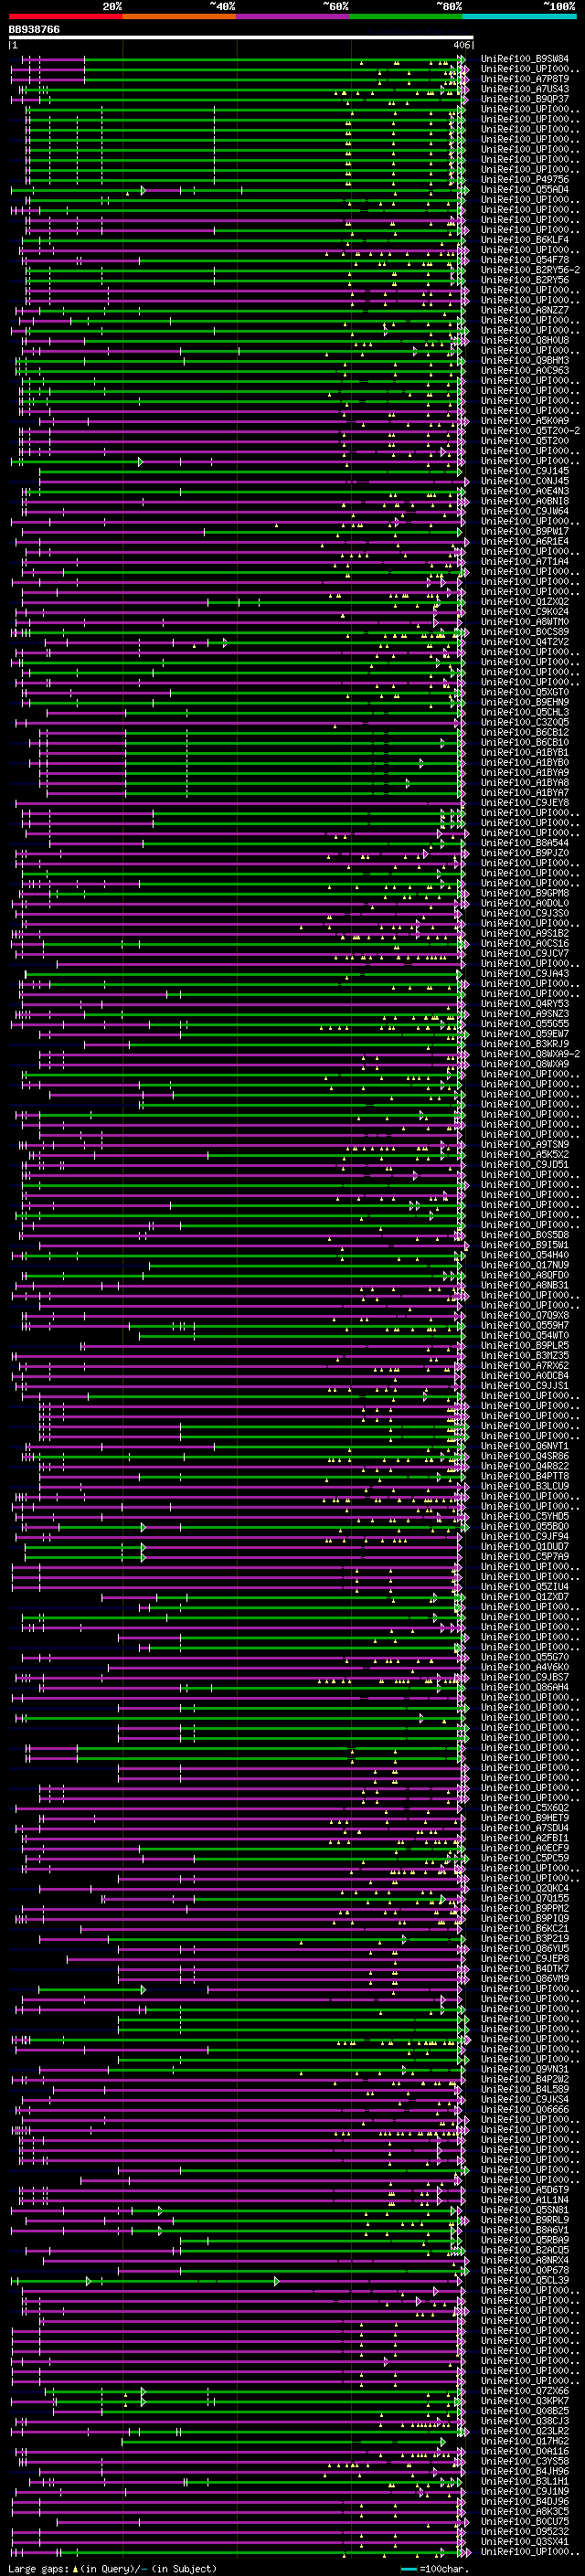Open subject UniRef100_A4V6K0

coord(525,1667)
